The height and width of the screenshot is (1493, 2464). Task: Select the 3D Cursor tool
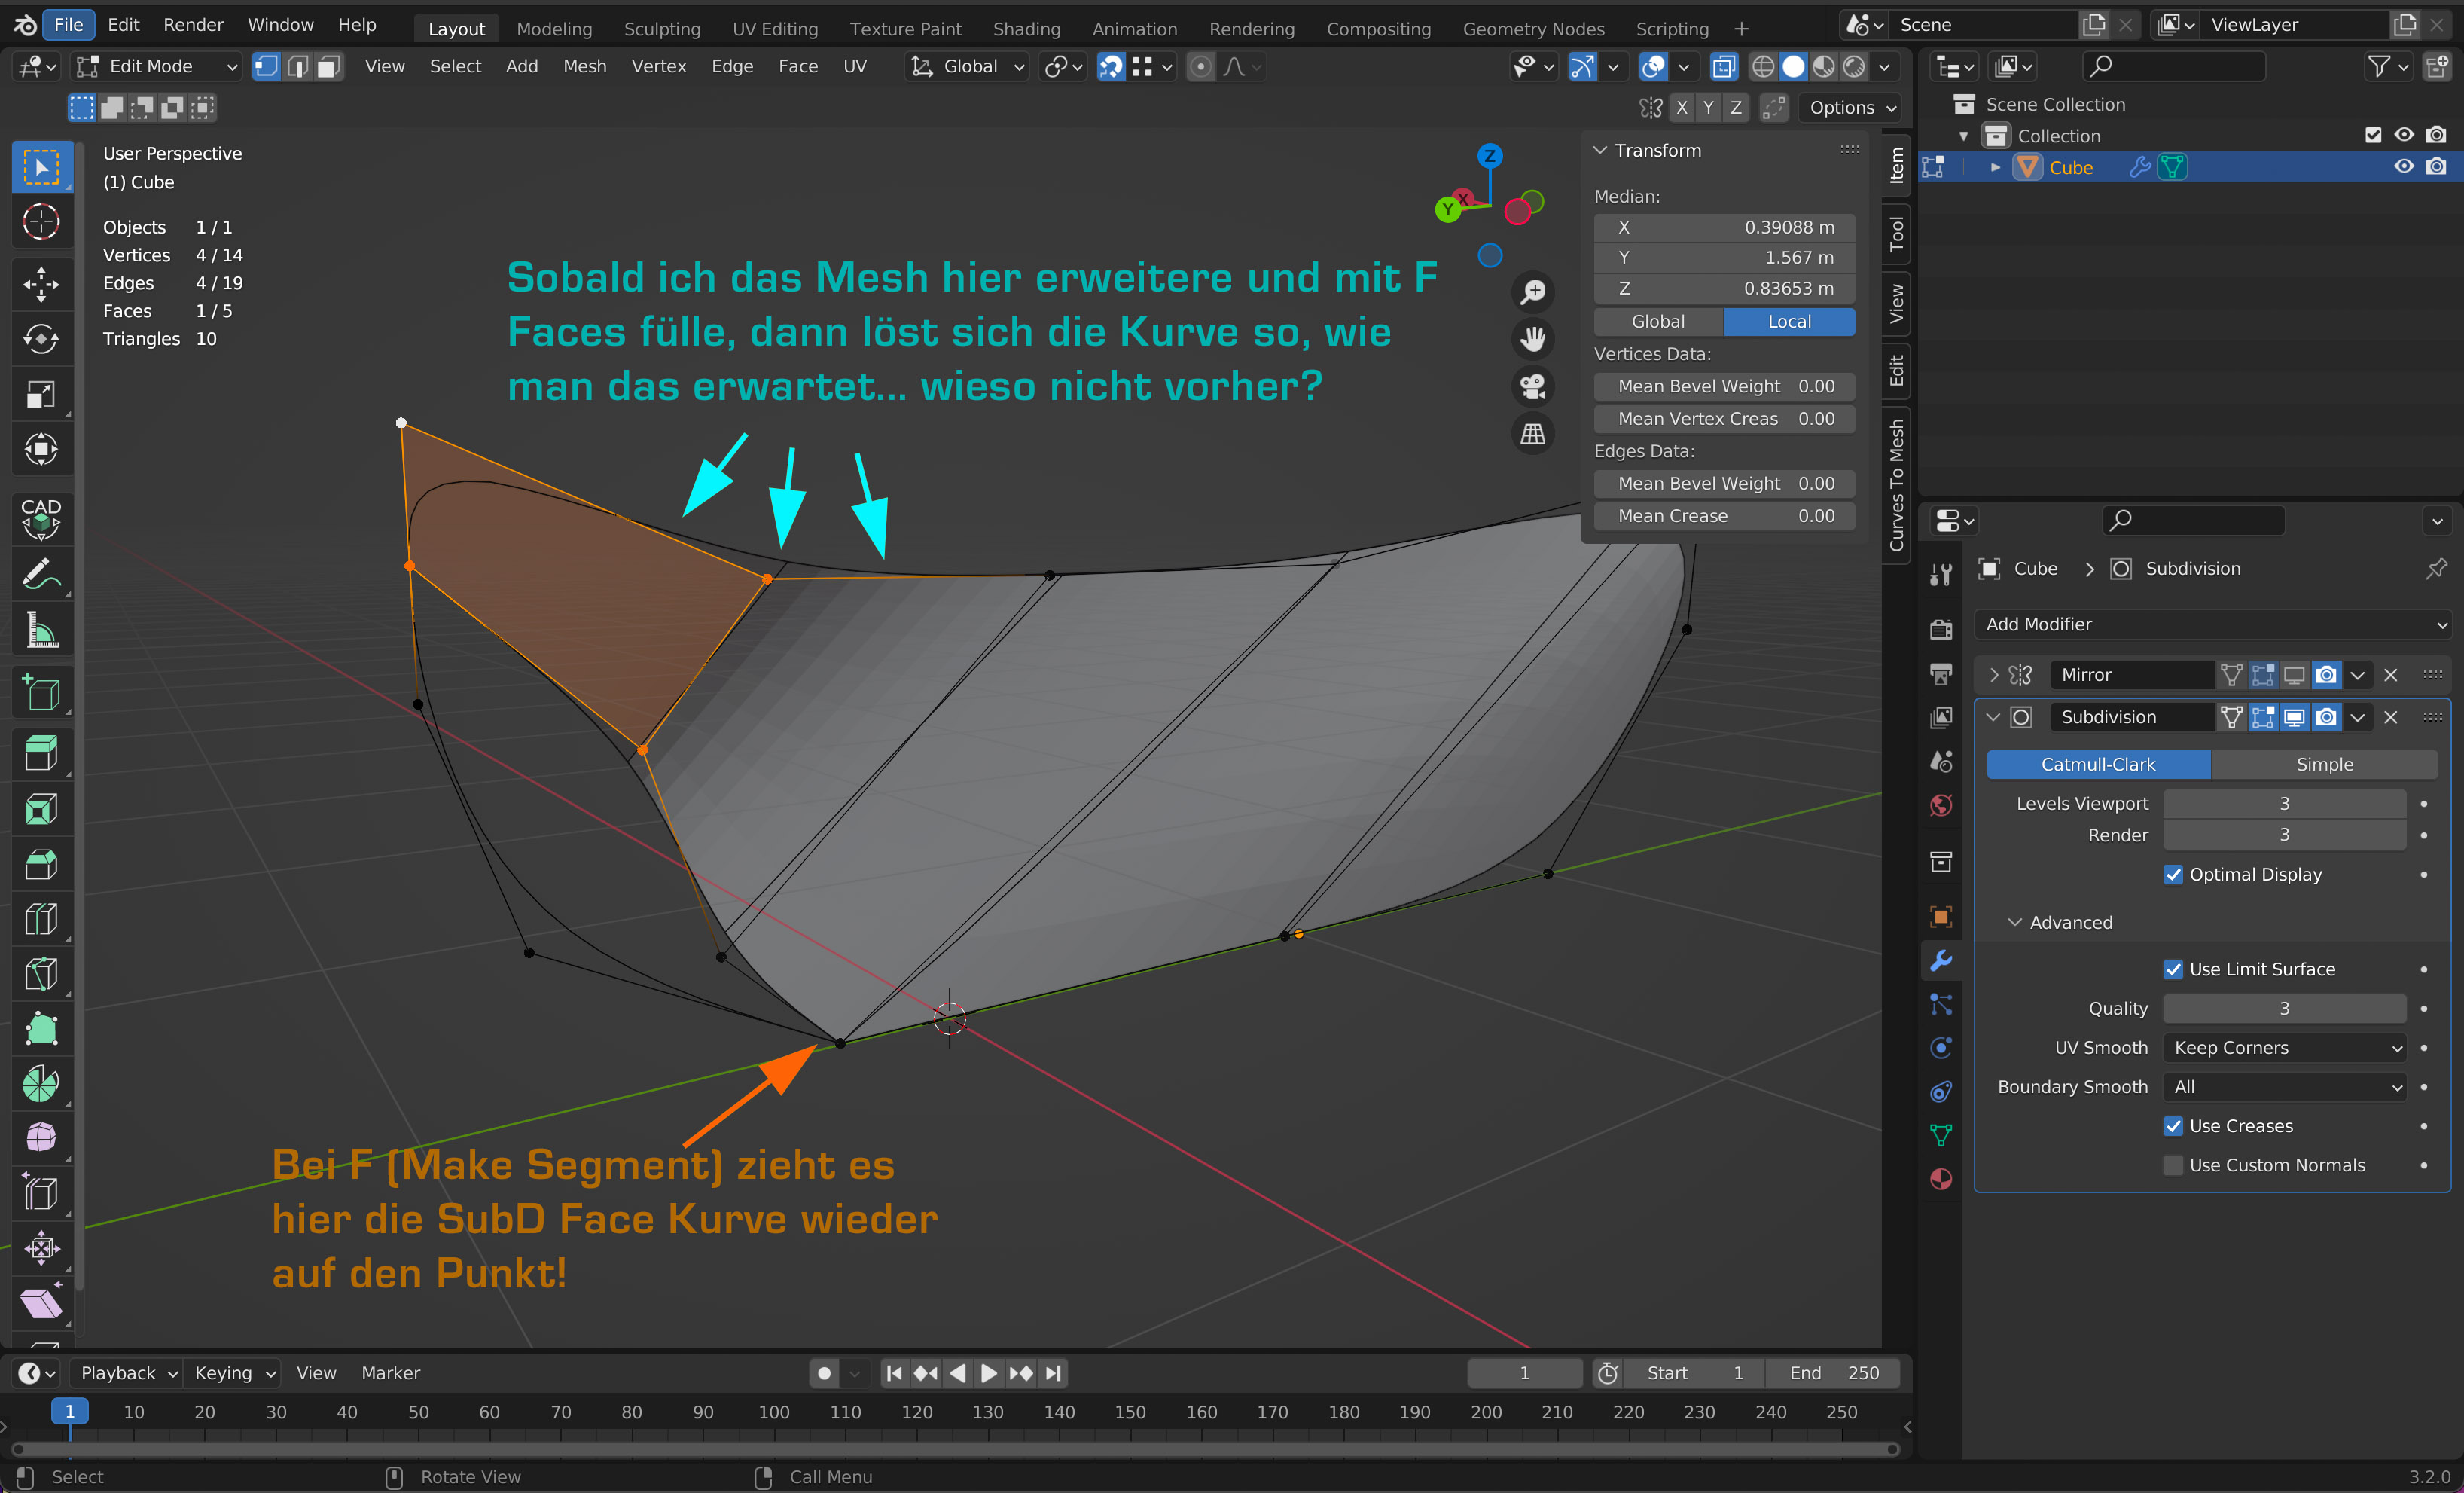pyautogui.click(x=41, y=222)
